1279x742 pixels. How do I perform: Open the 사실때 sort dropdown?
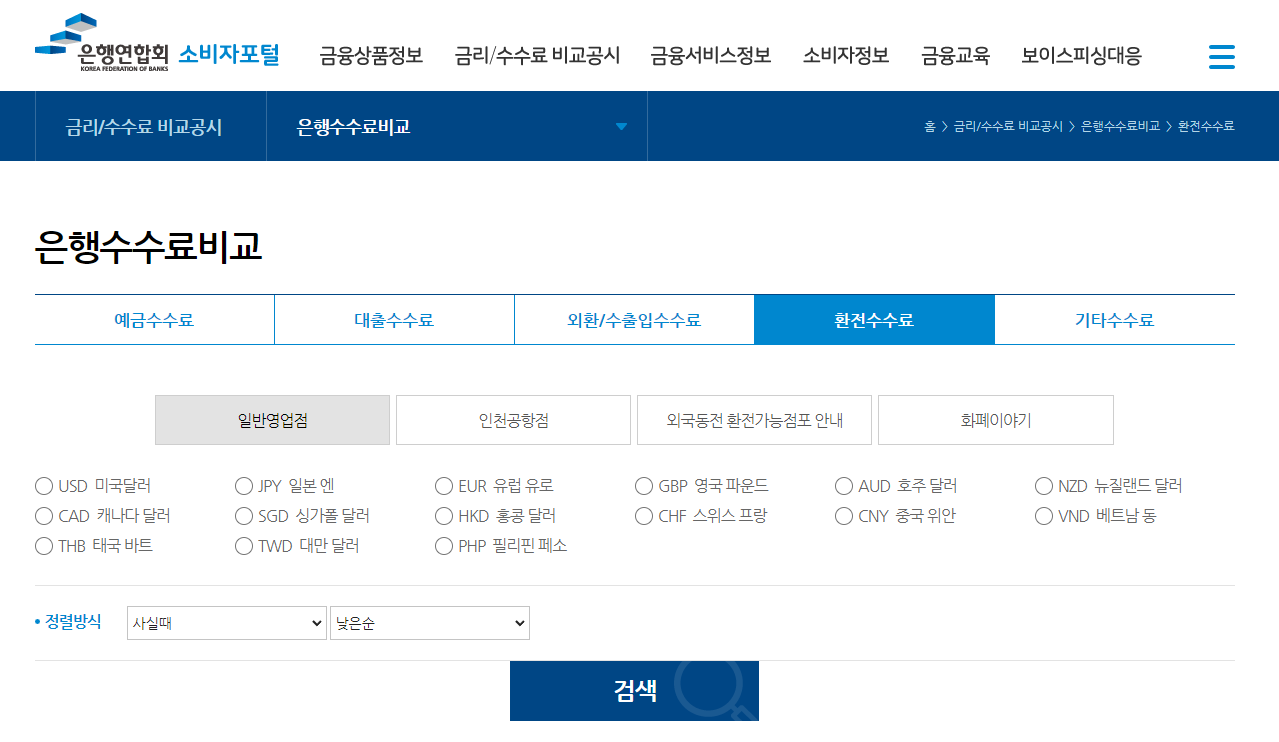point(226,622)
